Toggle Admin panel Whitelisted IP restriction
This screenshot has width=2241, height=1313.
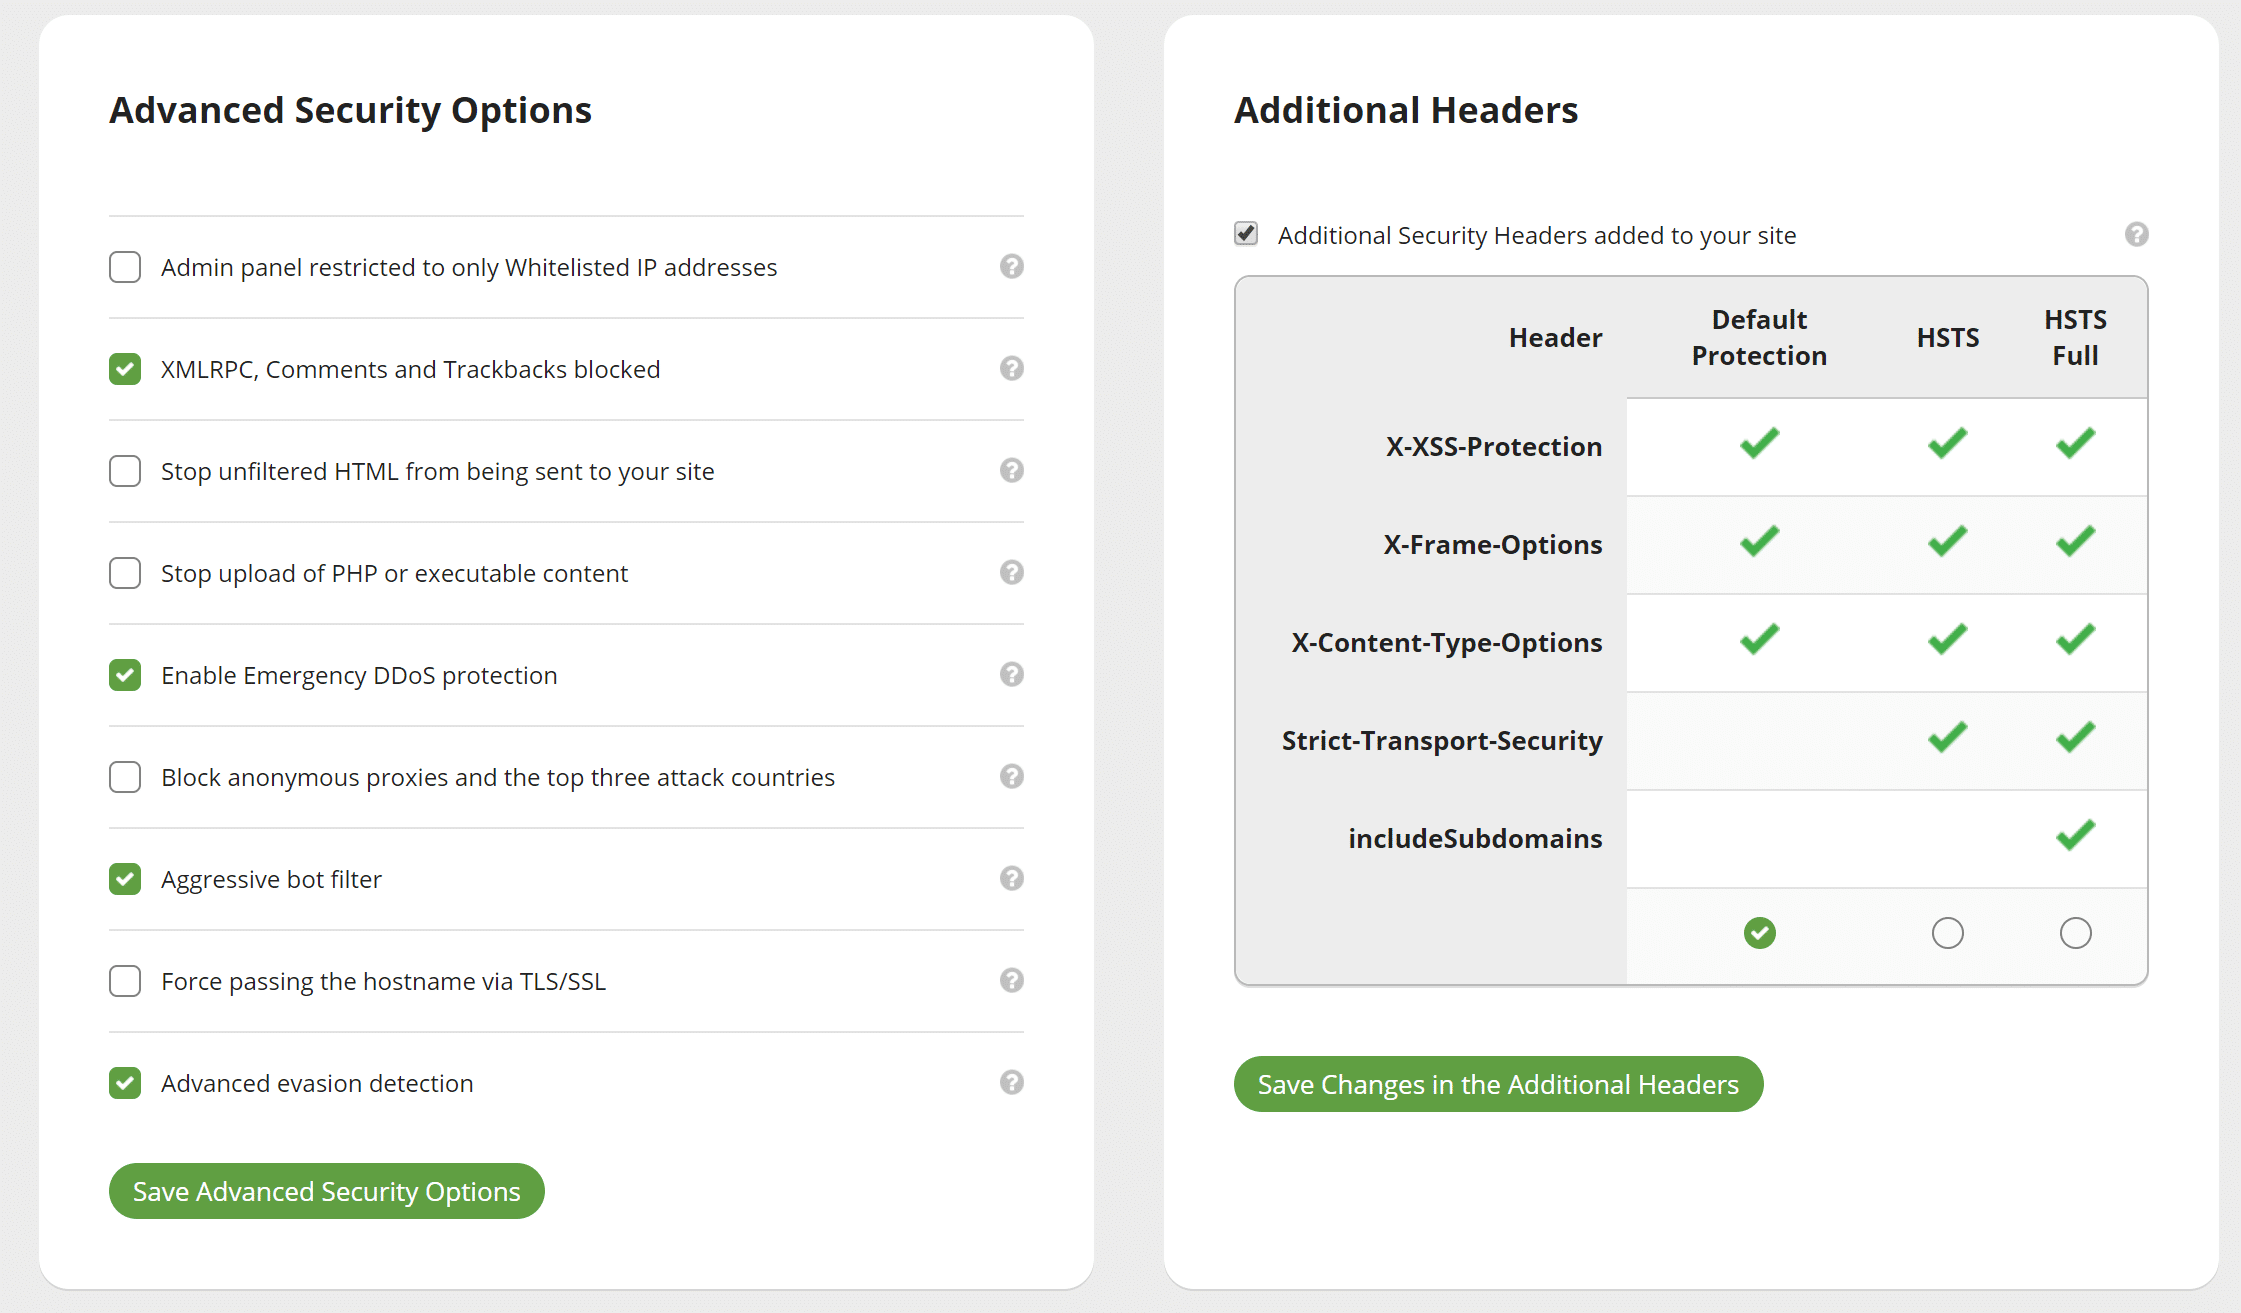tap(123, 267)
